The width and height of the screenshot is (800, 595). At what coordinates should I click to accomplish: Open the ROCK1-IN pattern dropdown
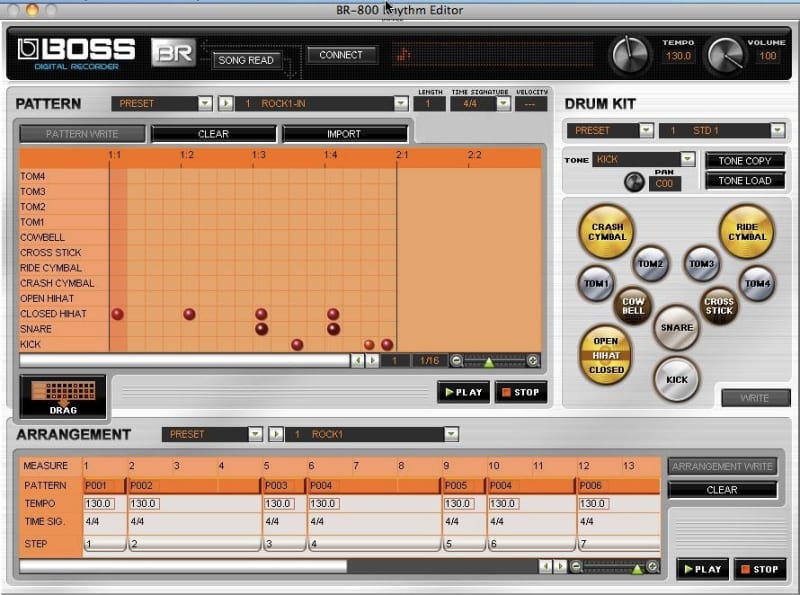coord(401,104)
